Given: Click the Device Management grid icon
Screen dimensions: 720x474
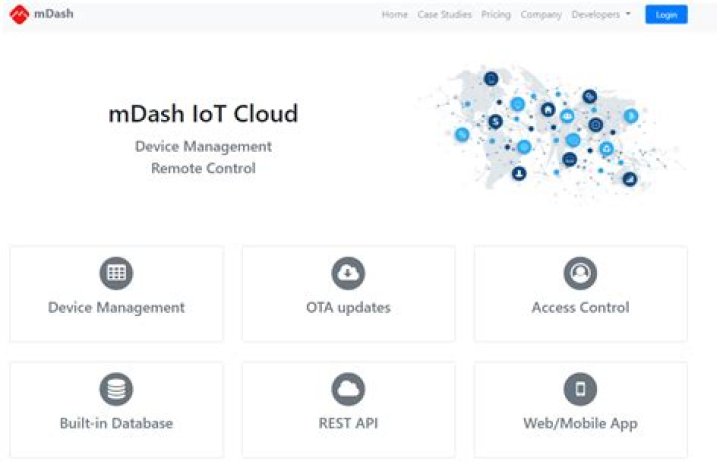Looking at the screenshot, I should click(116, 273).
